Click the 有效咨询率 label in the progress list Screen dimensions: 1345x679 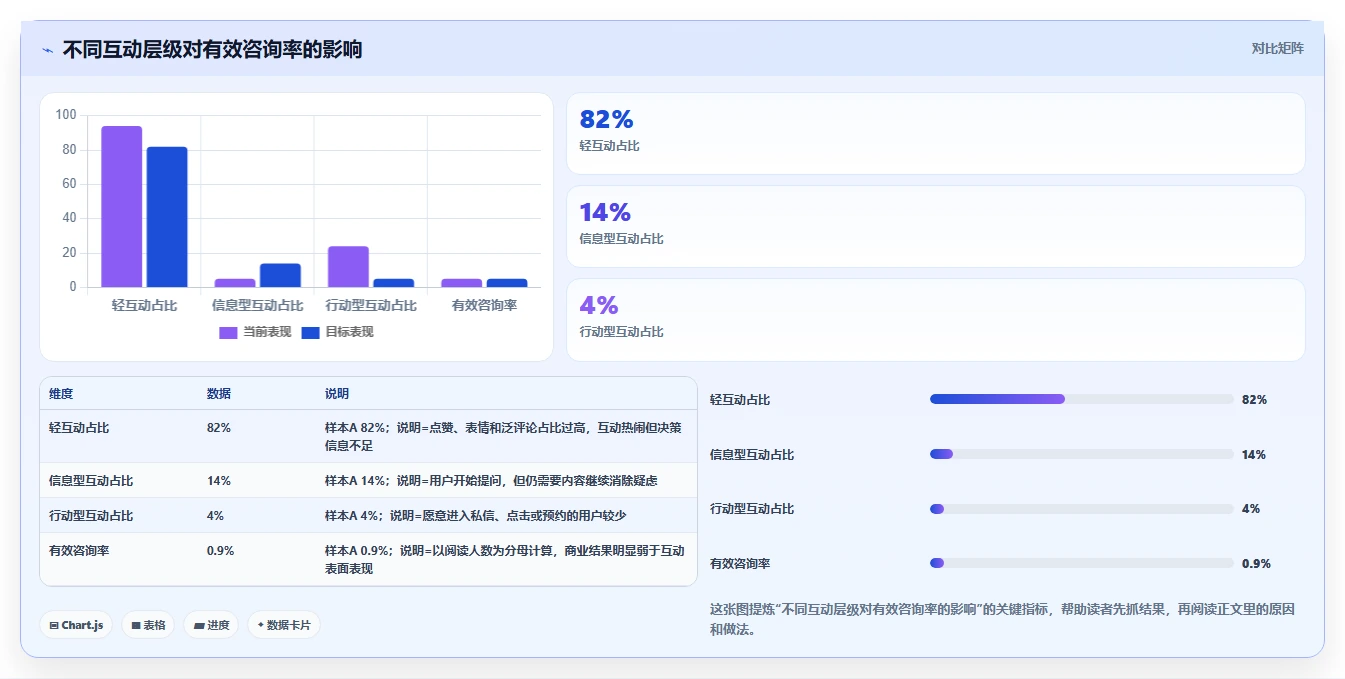(740, 563)
